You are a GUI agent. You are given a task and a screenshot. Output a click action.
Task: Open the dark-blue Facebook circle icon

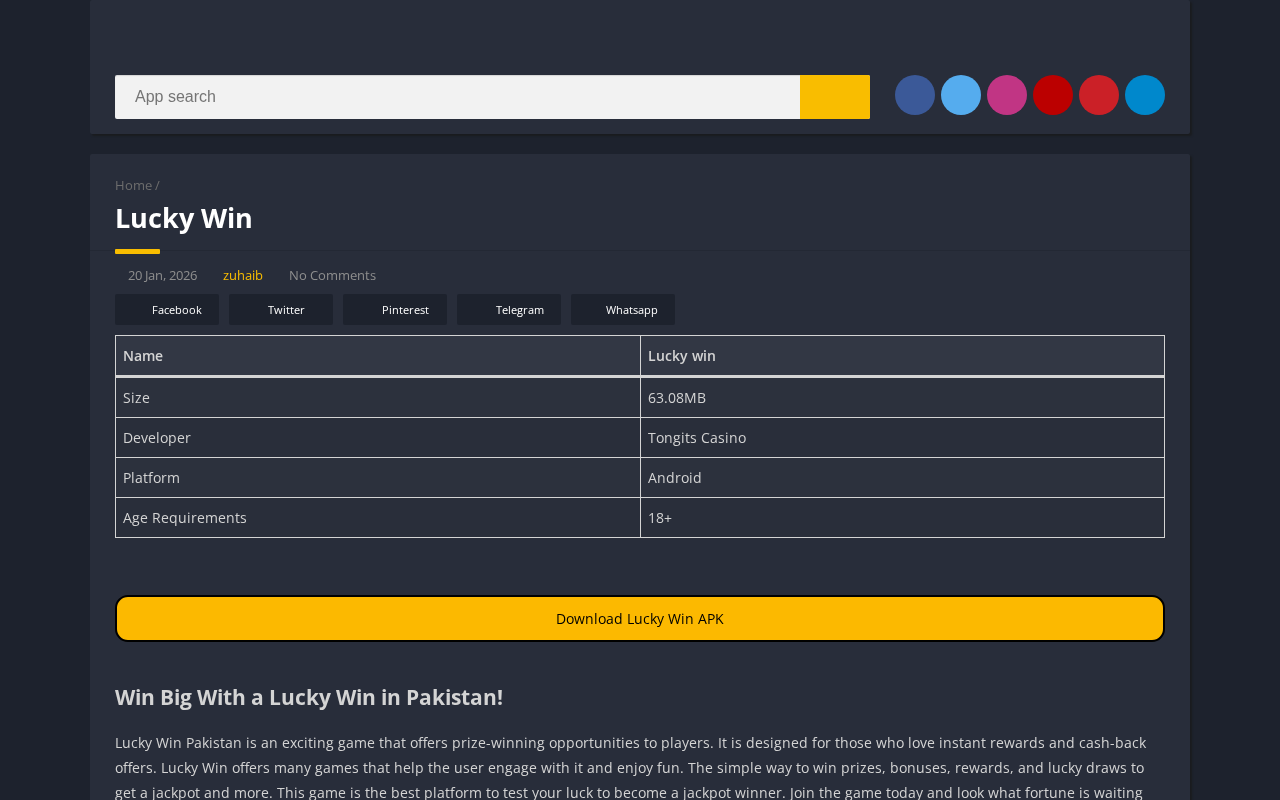915,95
